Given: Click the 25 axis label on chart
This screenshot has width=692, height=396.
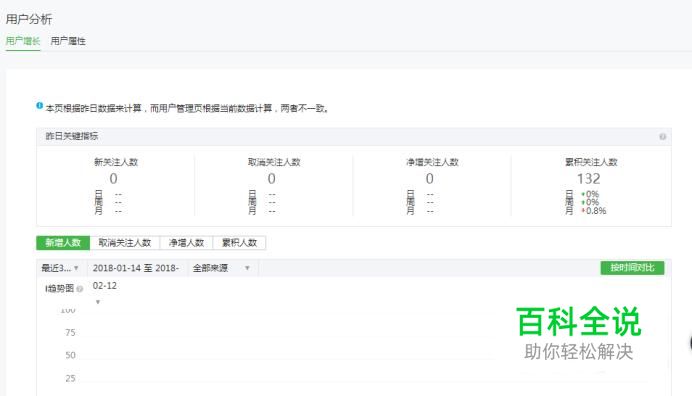Looking at the screenshot, I should click(x=70, y=378).
